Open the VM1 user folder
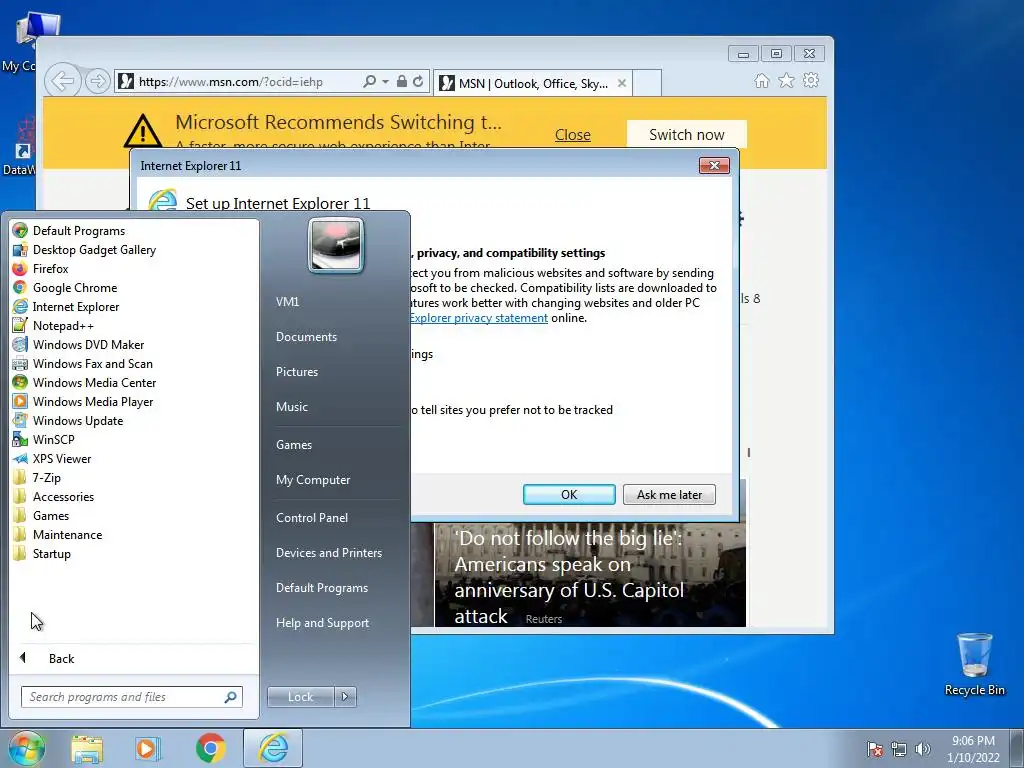 (287, 302)
